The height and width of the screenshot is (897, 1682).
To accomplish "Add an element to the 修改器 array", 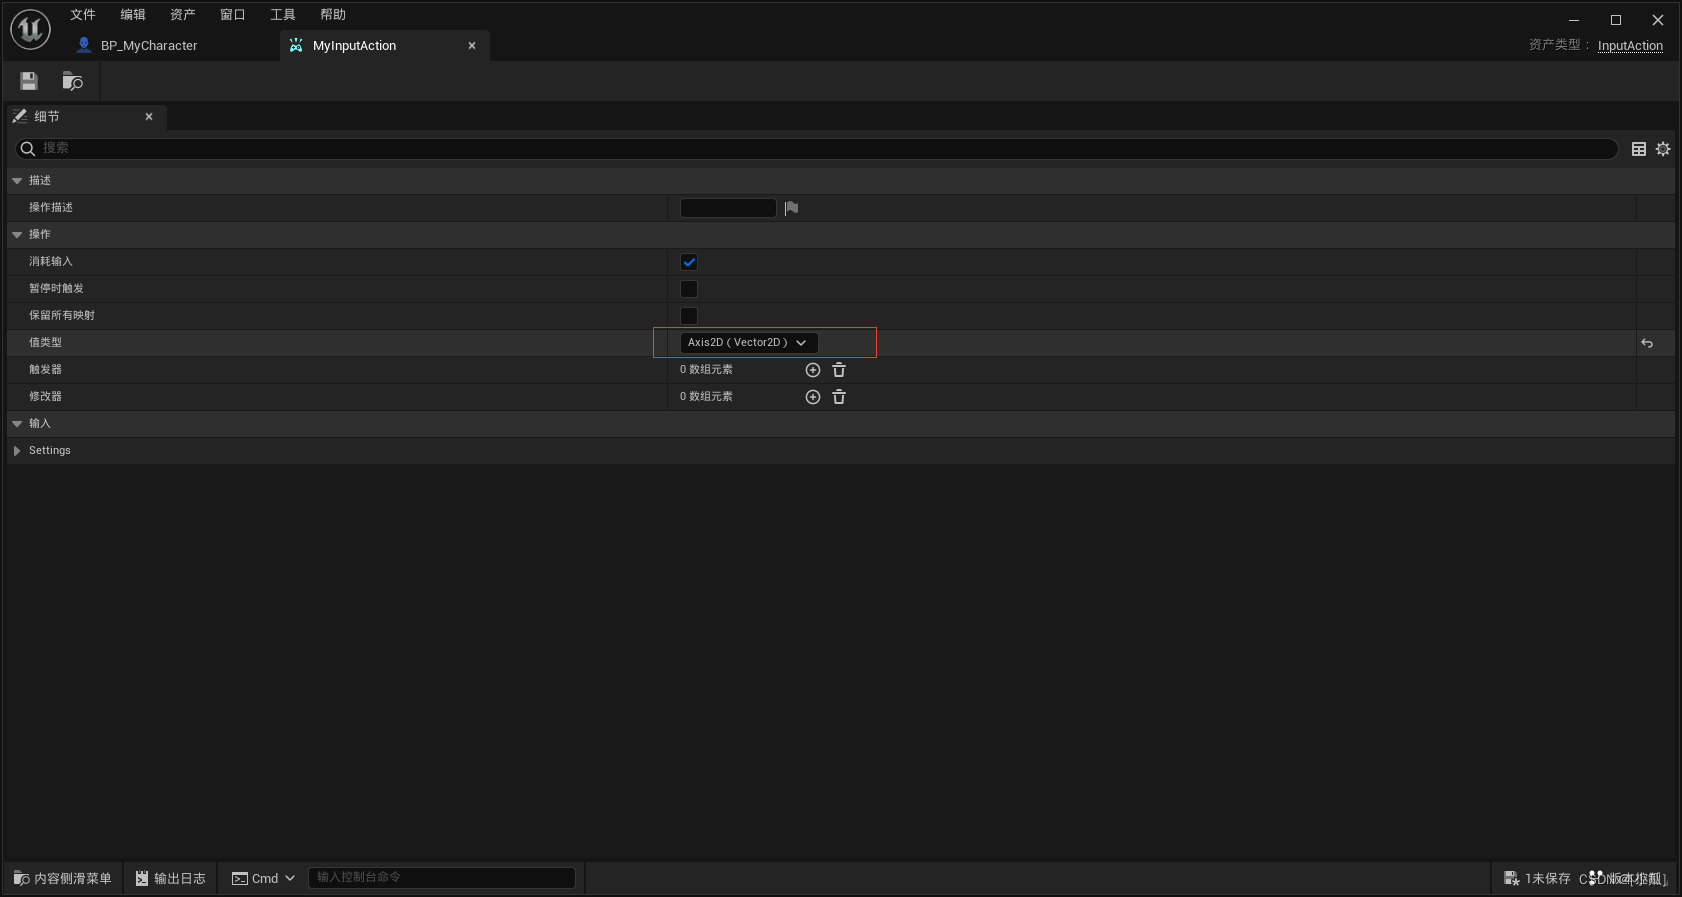I will coord(813,397).
